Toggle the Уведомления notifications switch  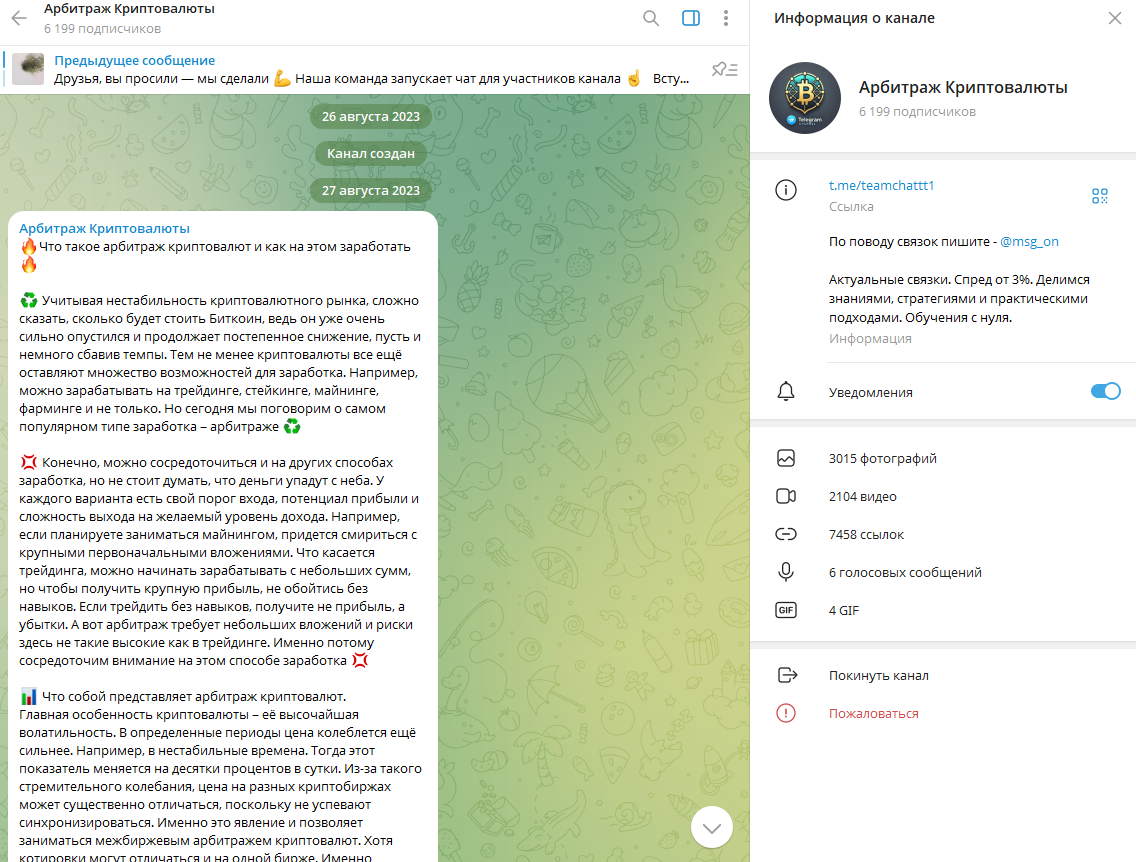[x=1106, y=391]
